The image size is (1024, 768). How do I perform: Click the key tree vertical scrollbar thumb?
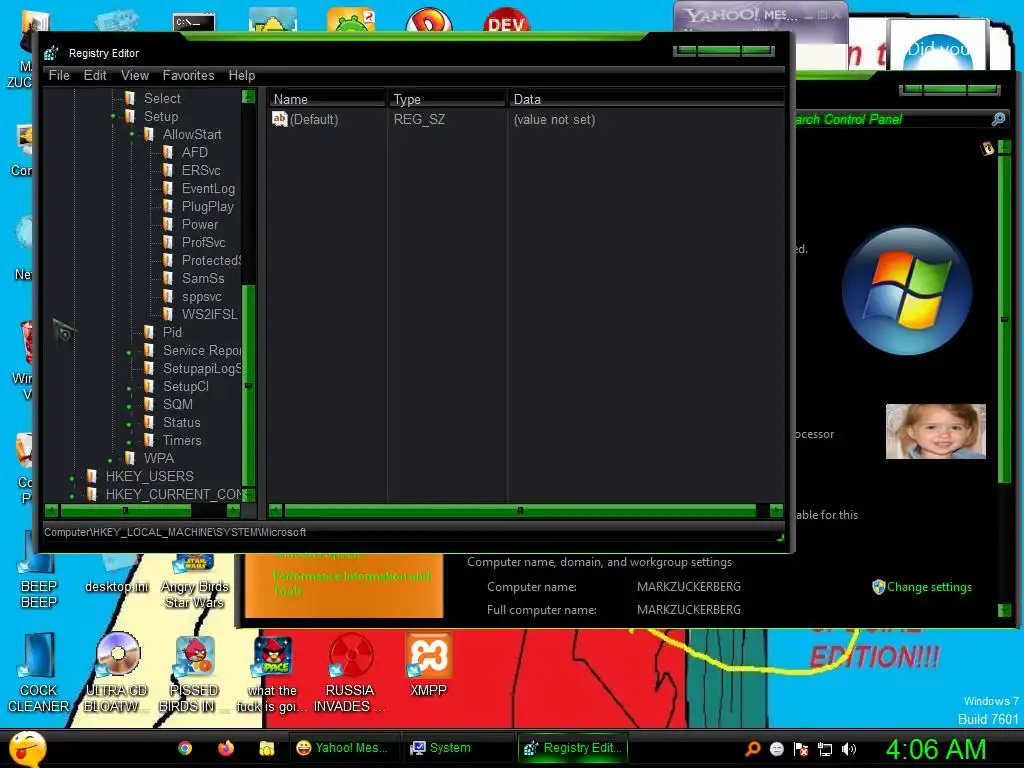pos(248,385)
